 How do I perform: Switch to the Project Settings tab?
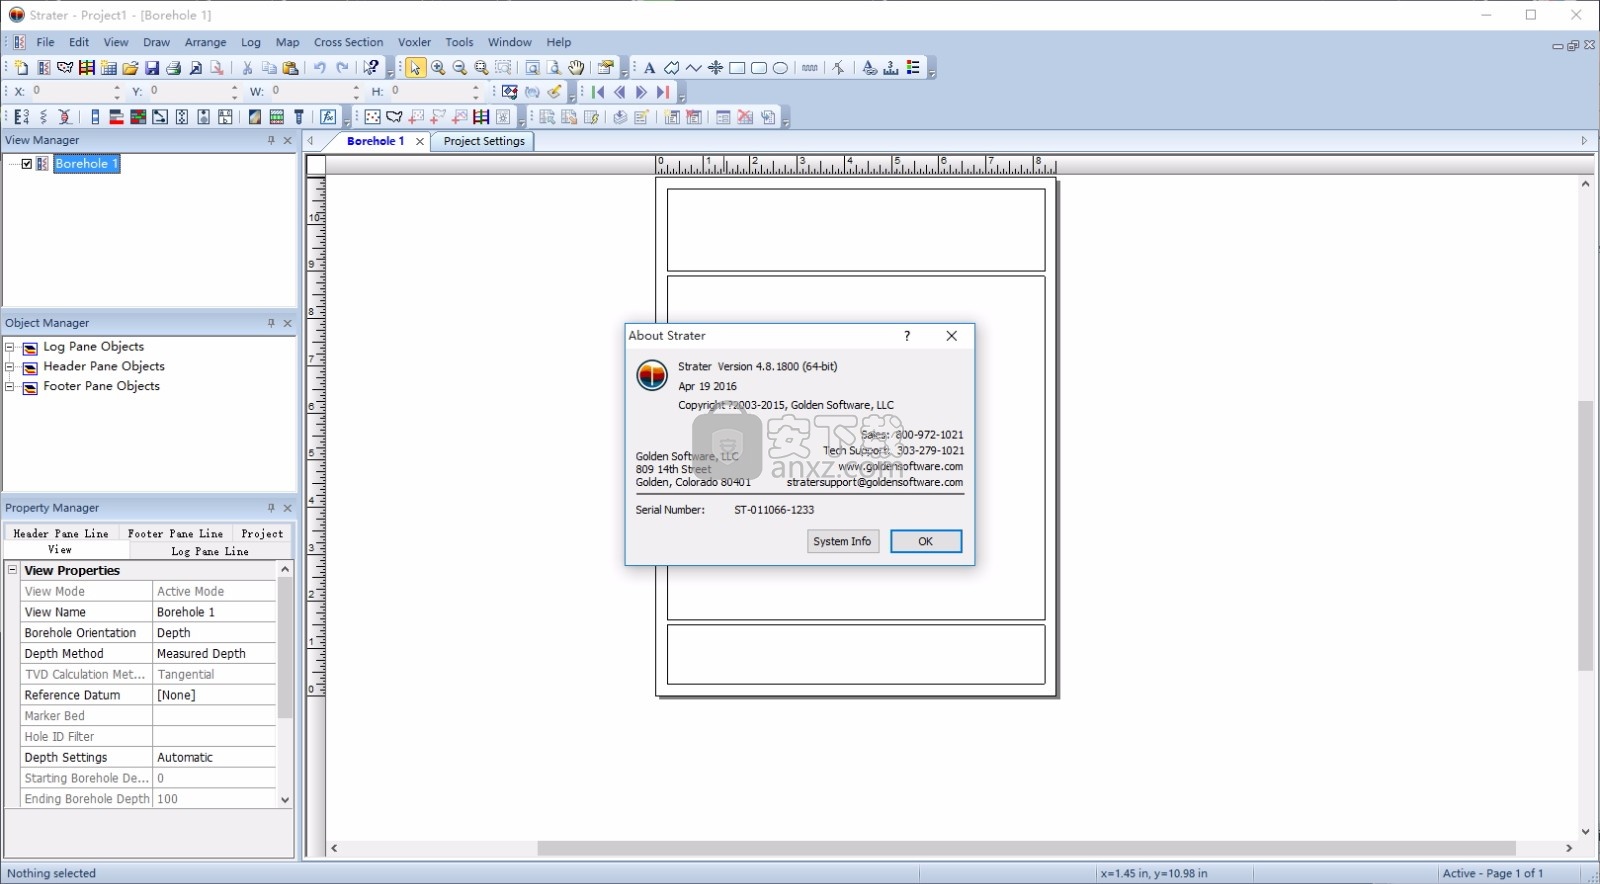pyautogui.click(x=484, y=141)
